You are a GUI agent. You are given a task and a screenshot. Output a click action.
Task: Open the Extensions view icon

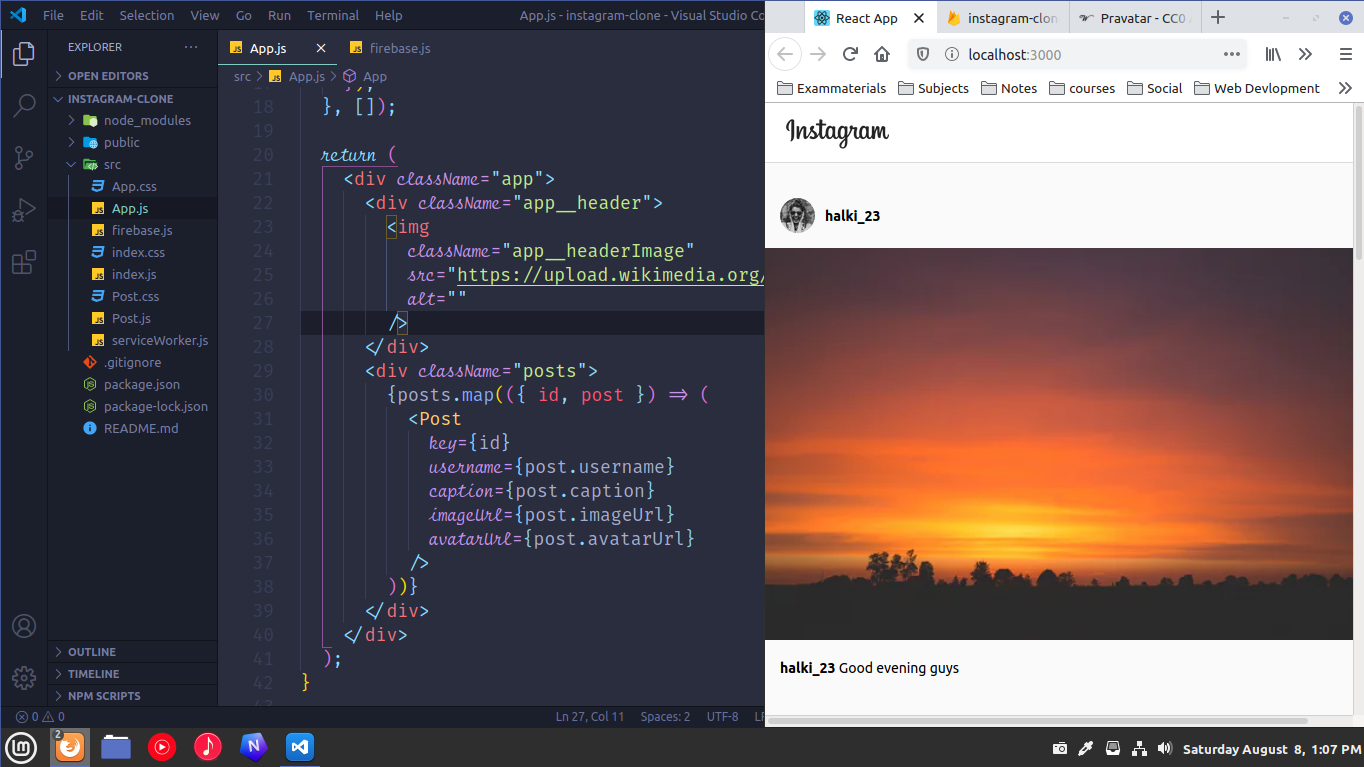[x=24, y=263]
